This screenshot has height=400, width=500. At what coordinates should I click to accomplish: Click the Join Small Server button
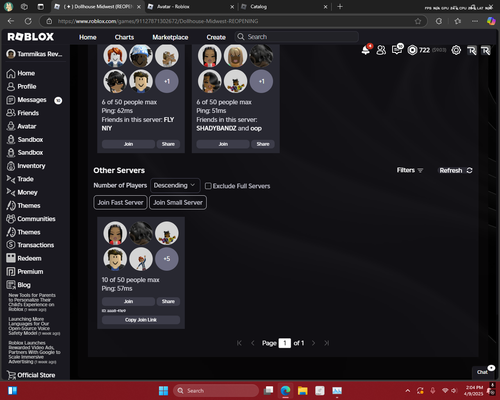[x=178, y=202]
